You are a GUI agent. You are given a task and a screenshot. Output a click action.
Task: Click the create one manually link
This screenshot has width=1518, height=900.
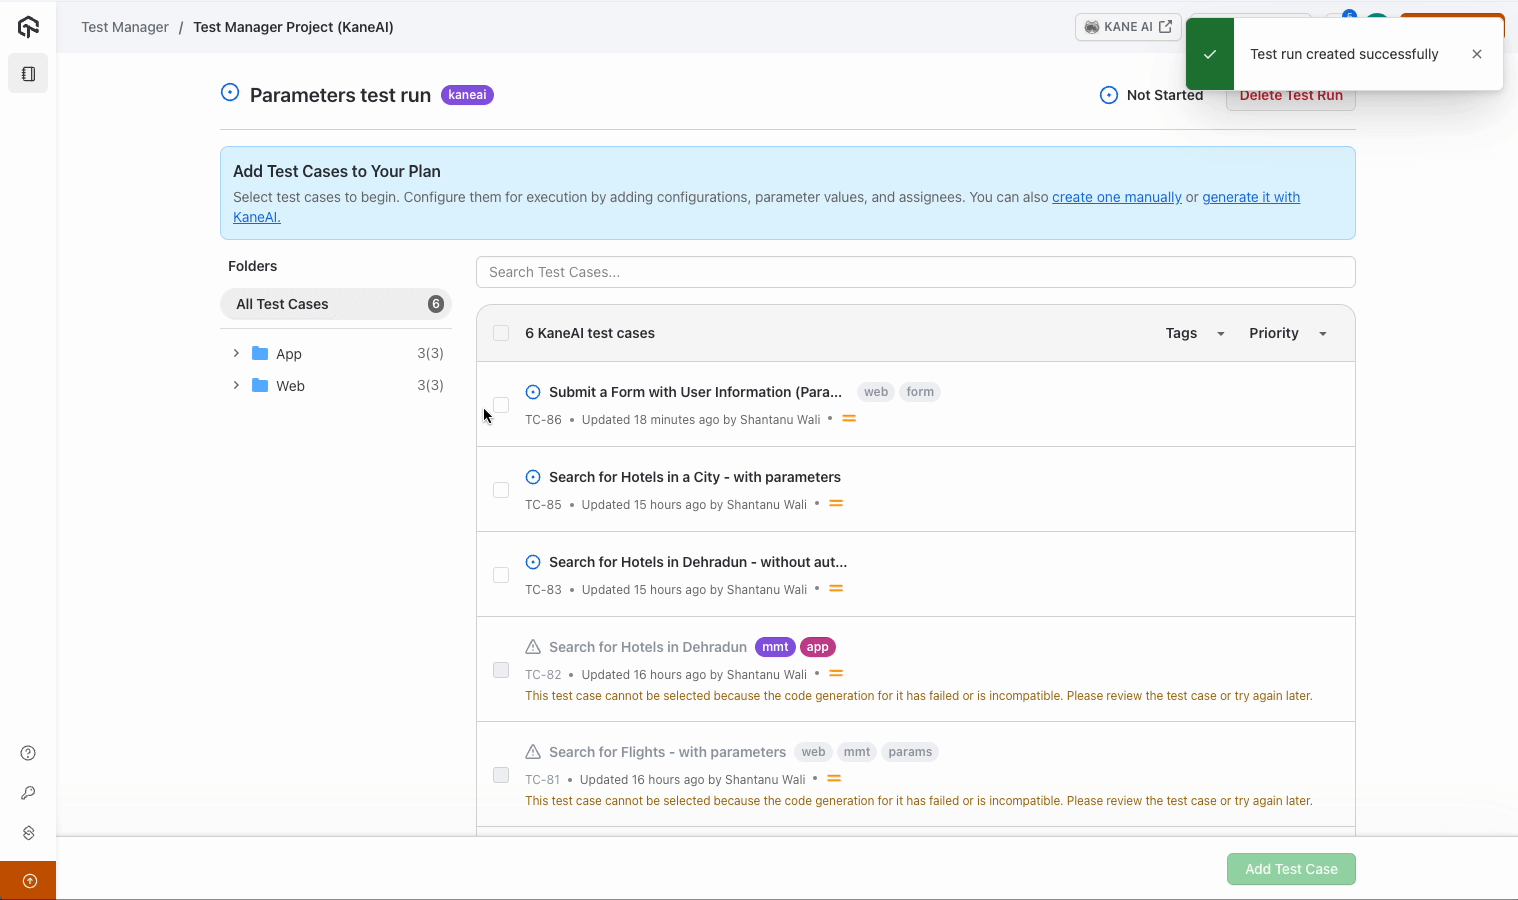(x=1116, y=197)
